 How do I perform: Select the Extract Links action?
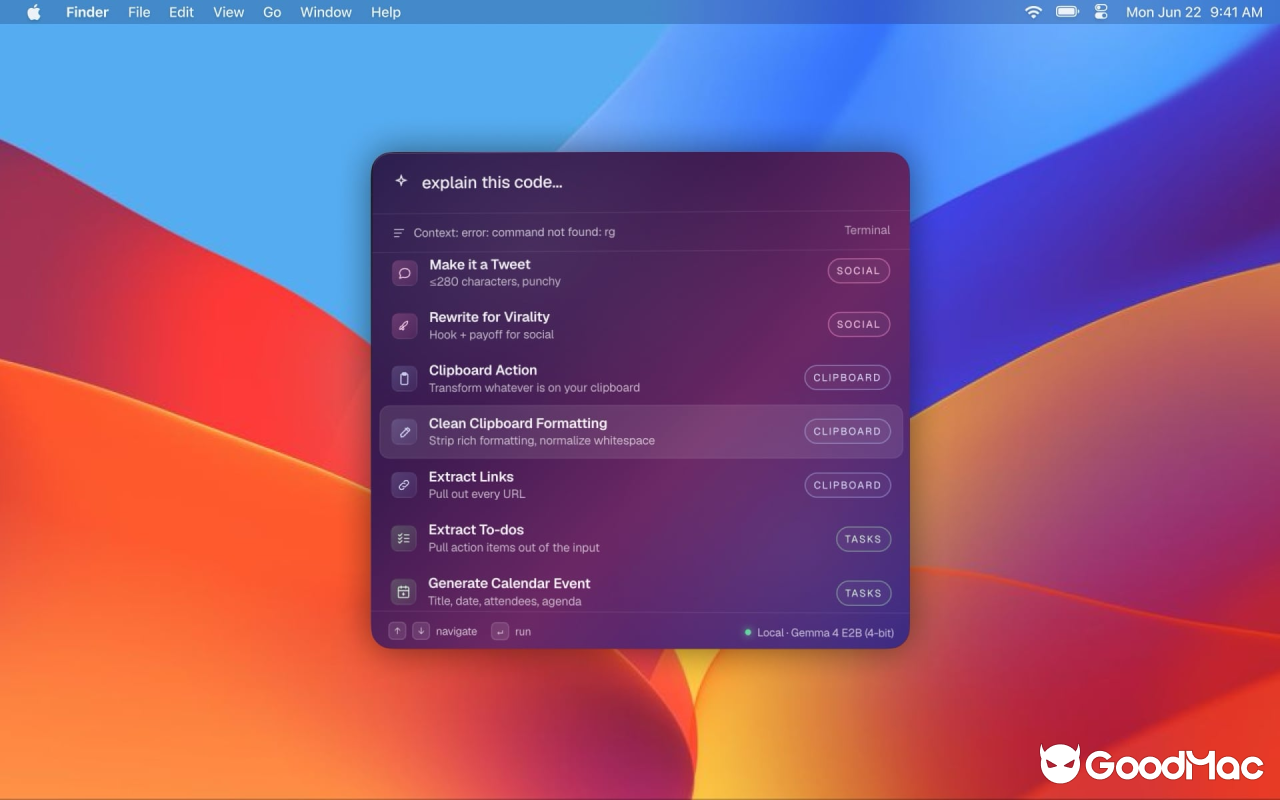pos(640,485)
